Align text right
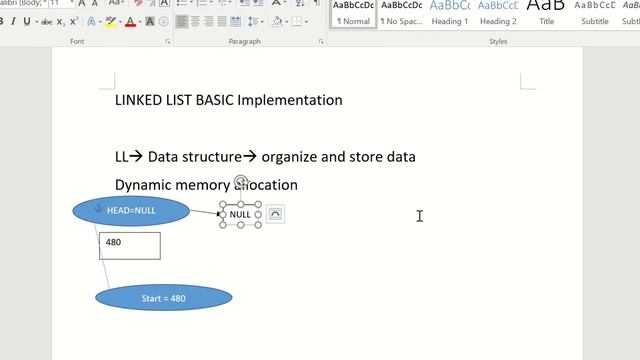640x360 pixels. pyautogui.click(x=209, y=21)
